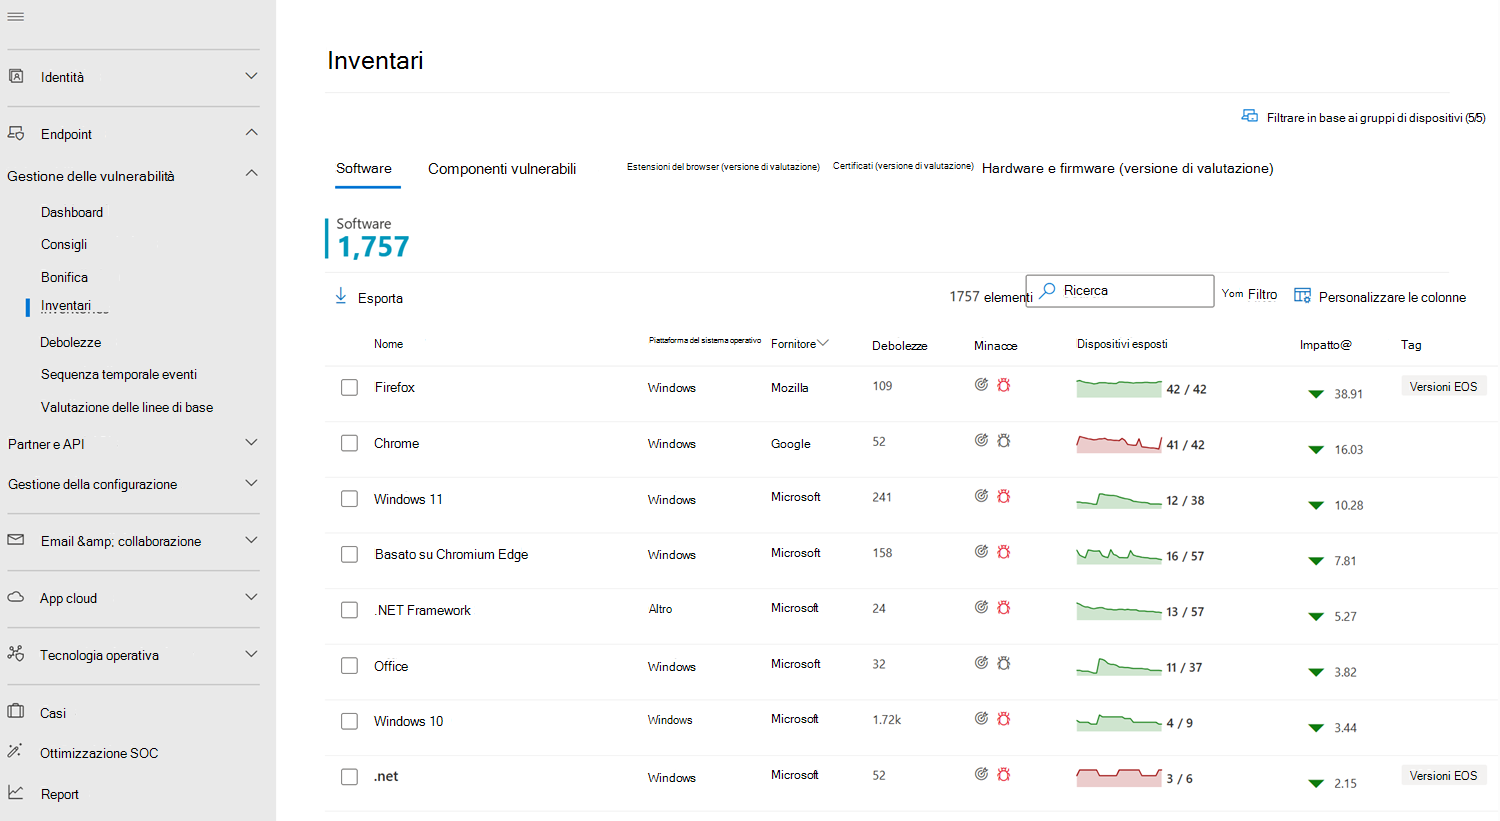Click the Office row bug icon
1500x821 pixels.
pos(1004,663)
